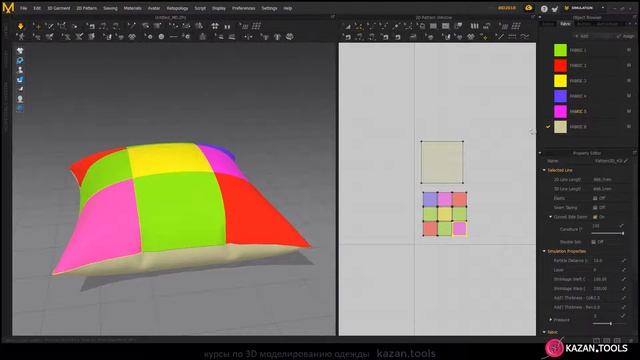The width and height of the screenshot is (640, 360).
Task: Click the wavy line icon in 2D toolbar
Action: tap(524, 37)
